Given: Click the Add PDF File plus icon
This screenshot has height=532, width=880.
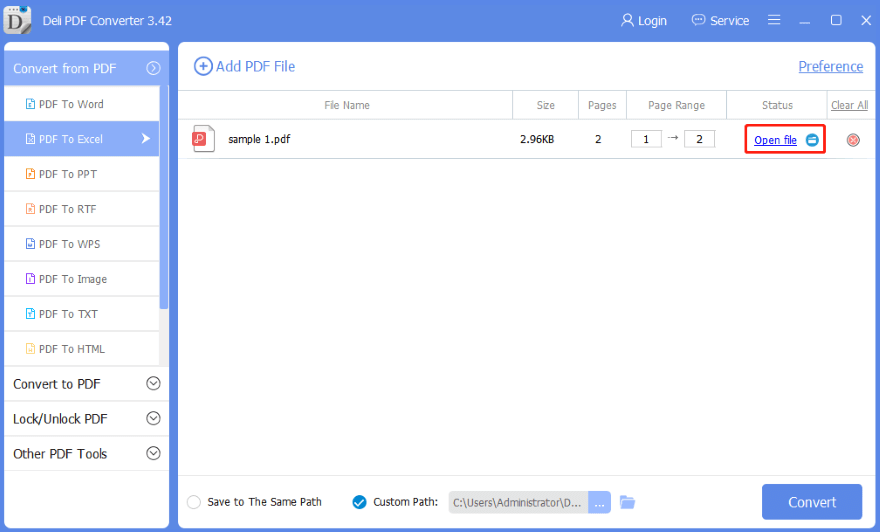Looking at the screenshot, I should [203, 66].
